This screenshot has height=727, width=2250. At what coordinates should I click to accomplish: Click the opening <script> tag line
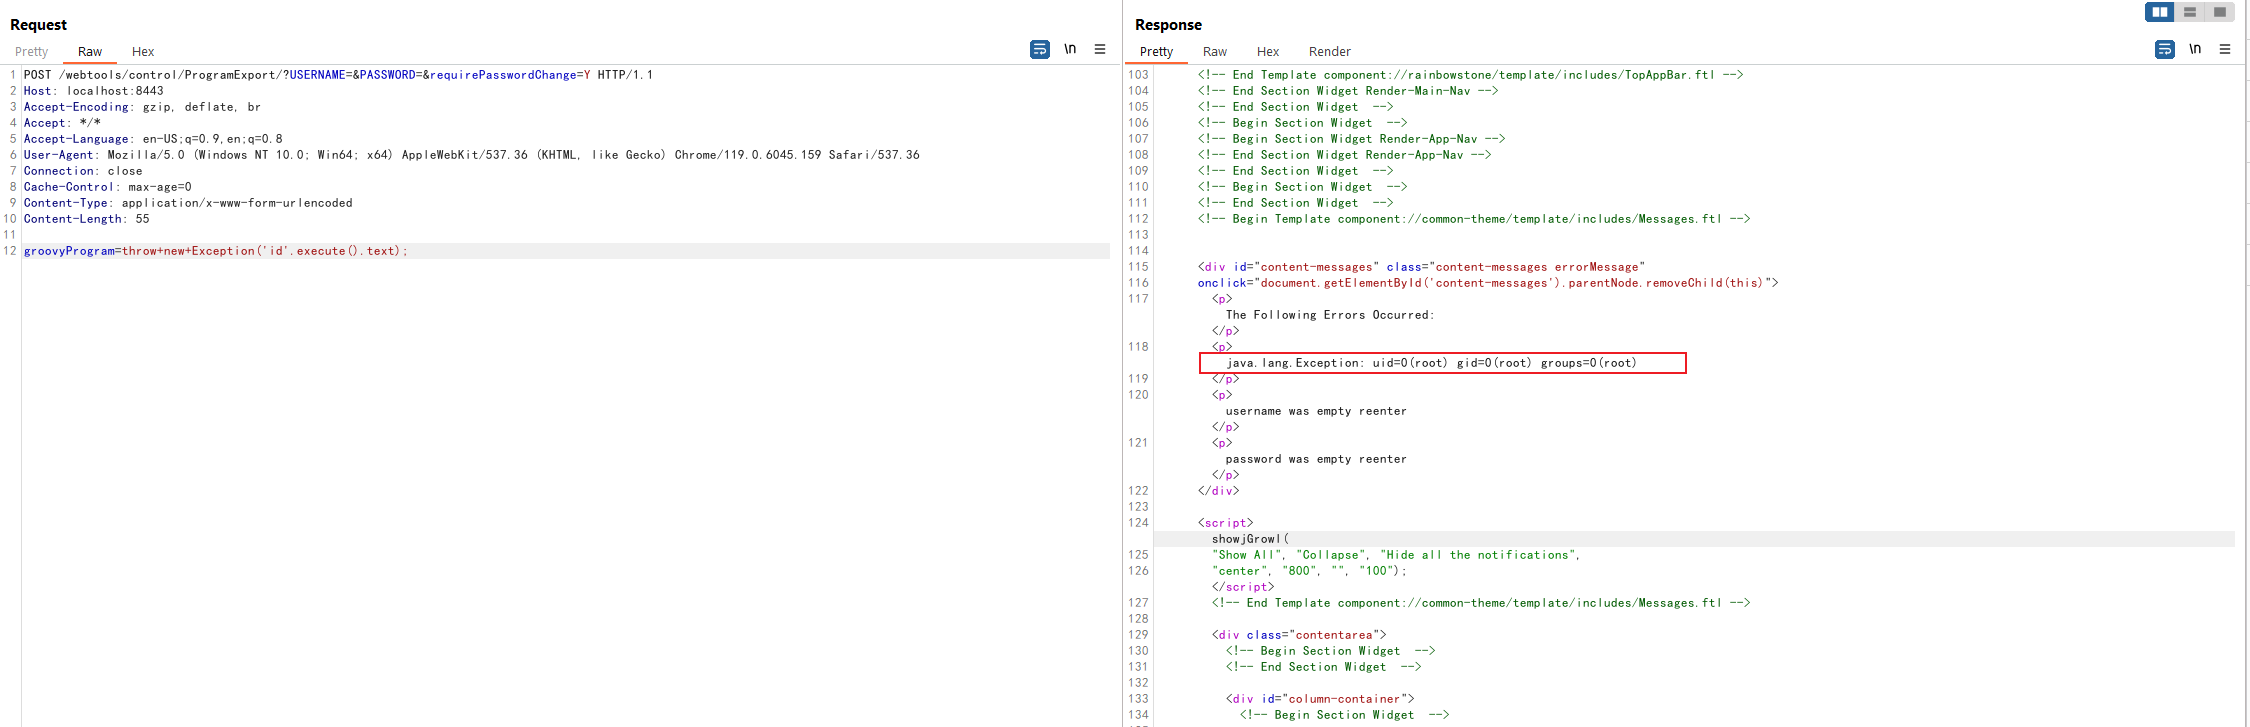pos(1226,523)
